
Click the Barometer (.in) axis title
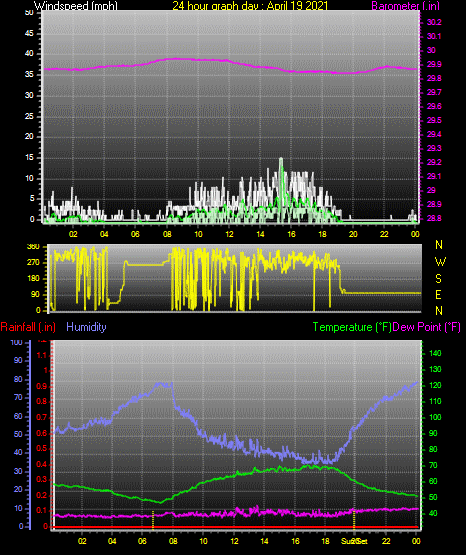(405, 6)
